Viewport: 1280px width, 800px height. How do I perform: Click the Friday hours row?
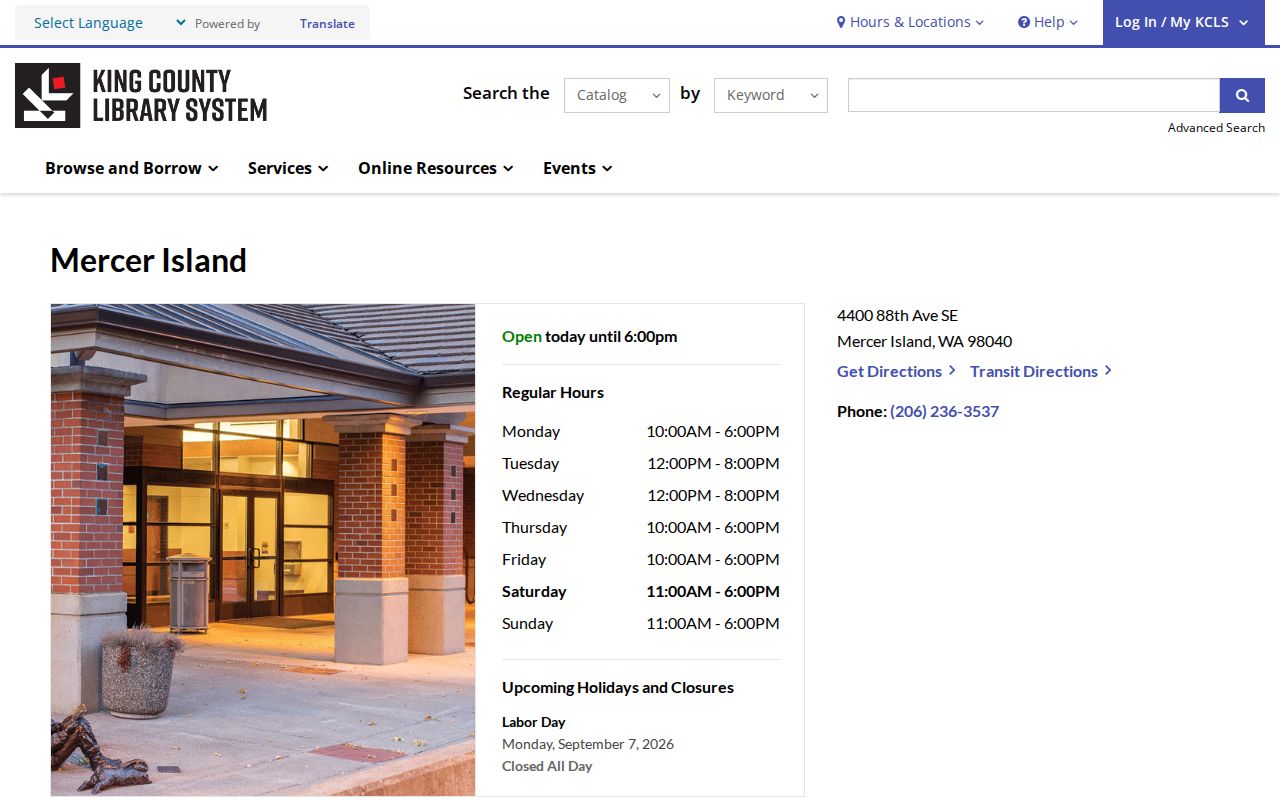pyautogui.click(x=641, y=559)
